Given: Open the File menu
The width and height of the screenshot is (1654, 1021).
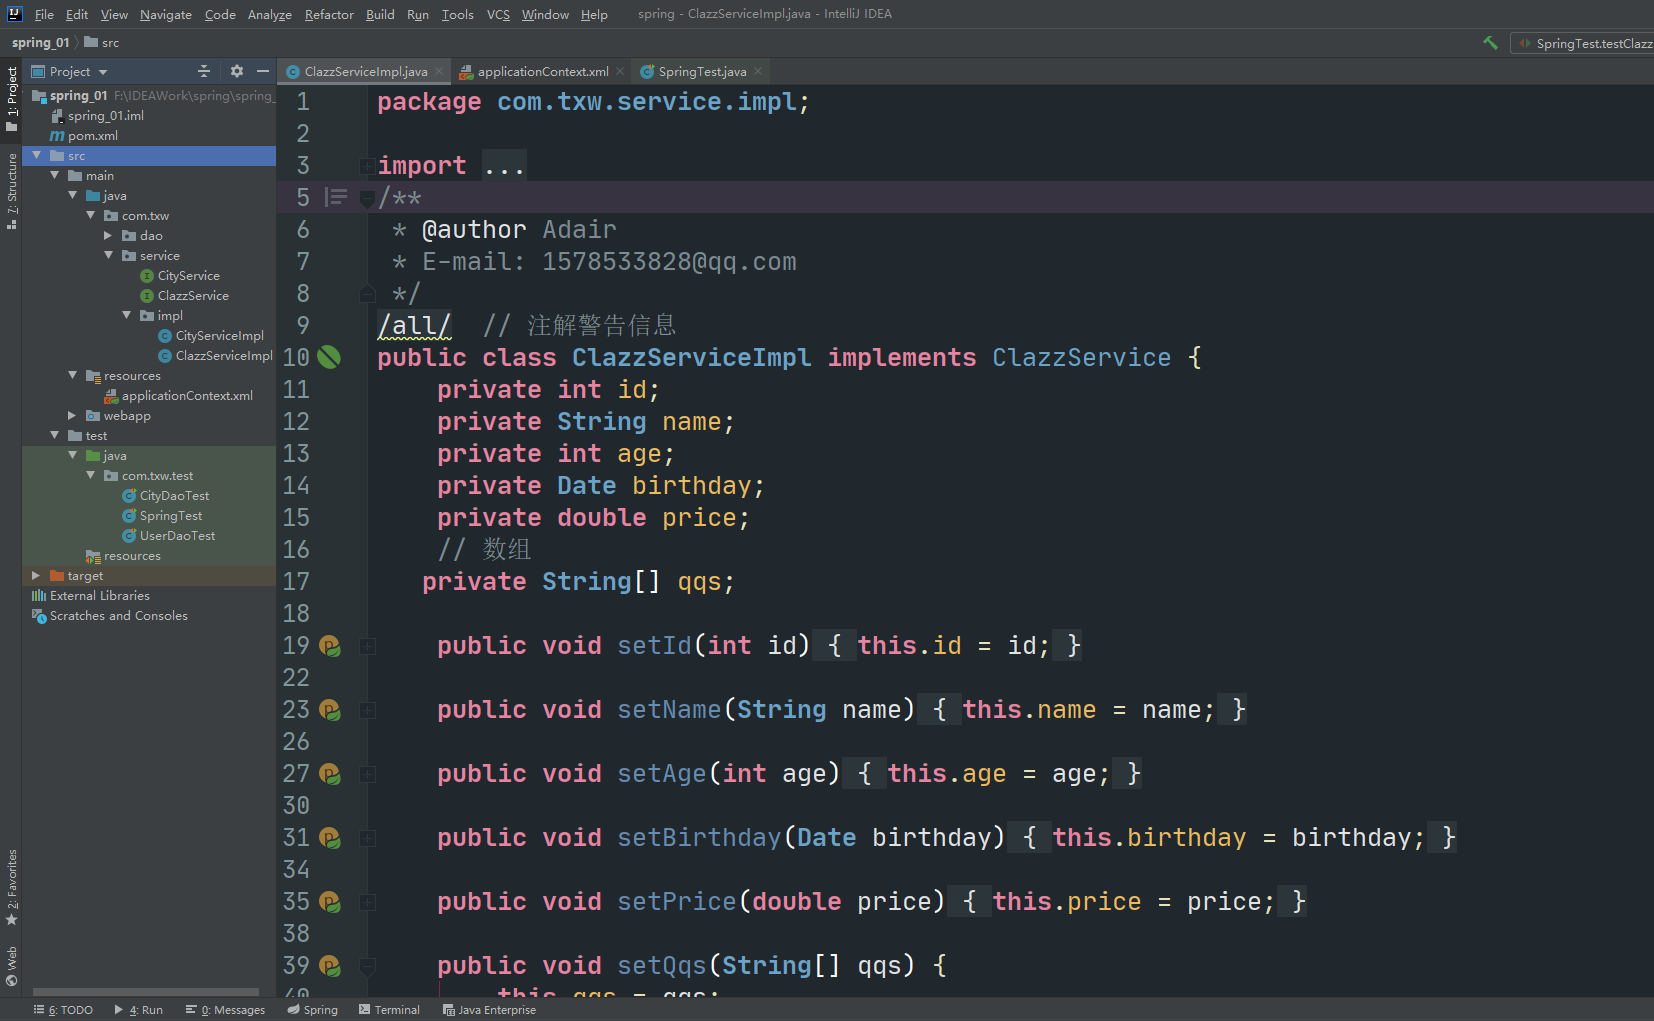Looking at the screenshot, I should (44, 14).
